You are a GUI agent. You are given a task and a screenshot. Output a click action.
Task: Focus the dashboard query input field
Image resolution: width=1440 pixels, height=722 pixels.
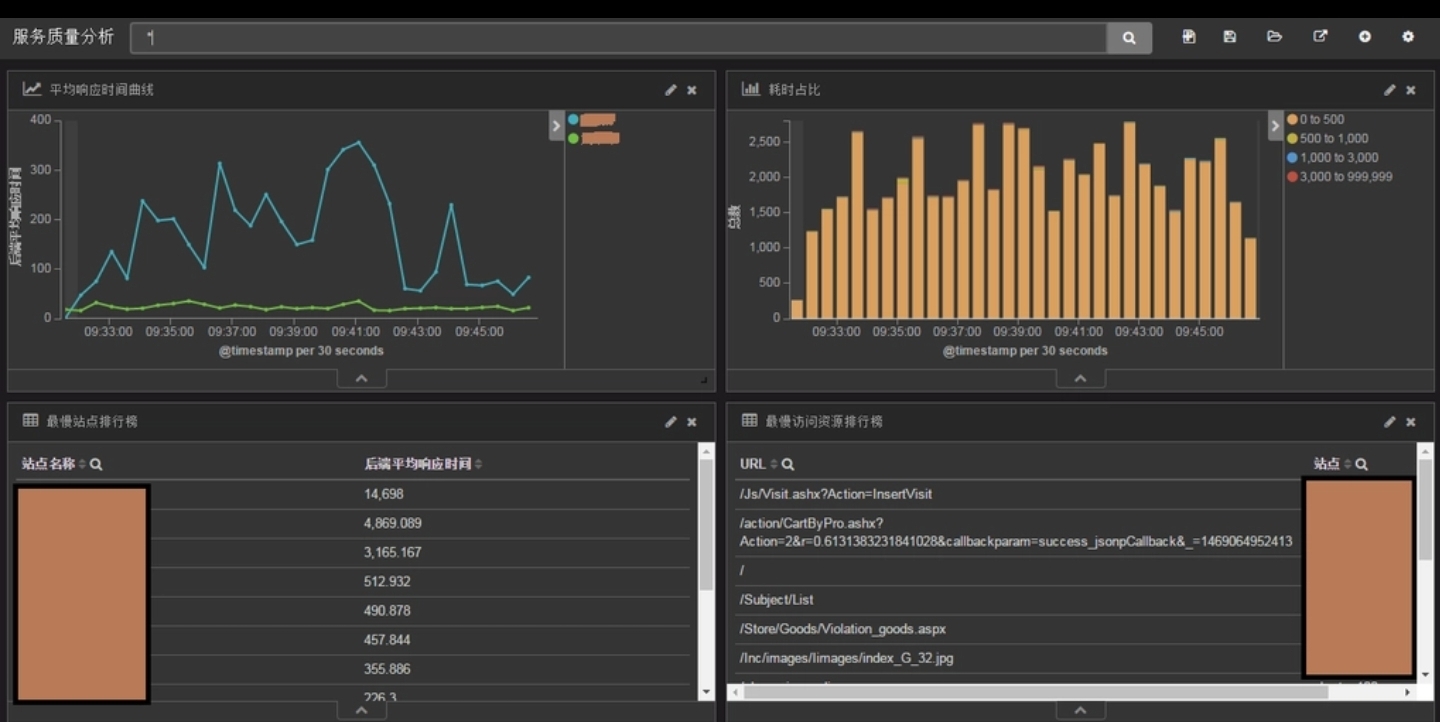(x=618, y=38)
